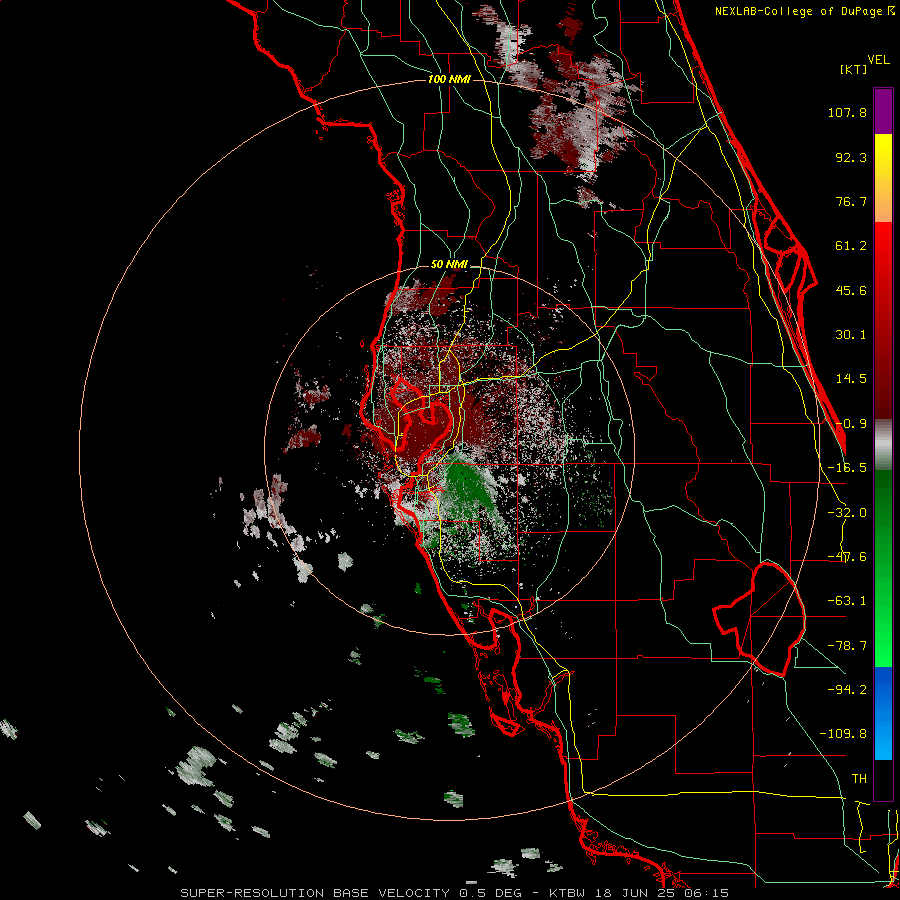The height and width of the screenshot is (900, 900).
Task: Select the 61.2 scale value
Action: [851, 246]
